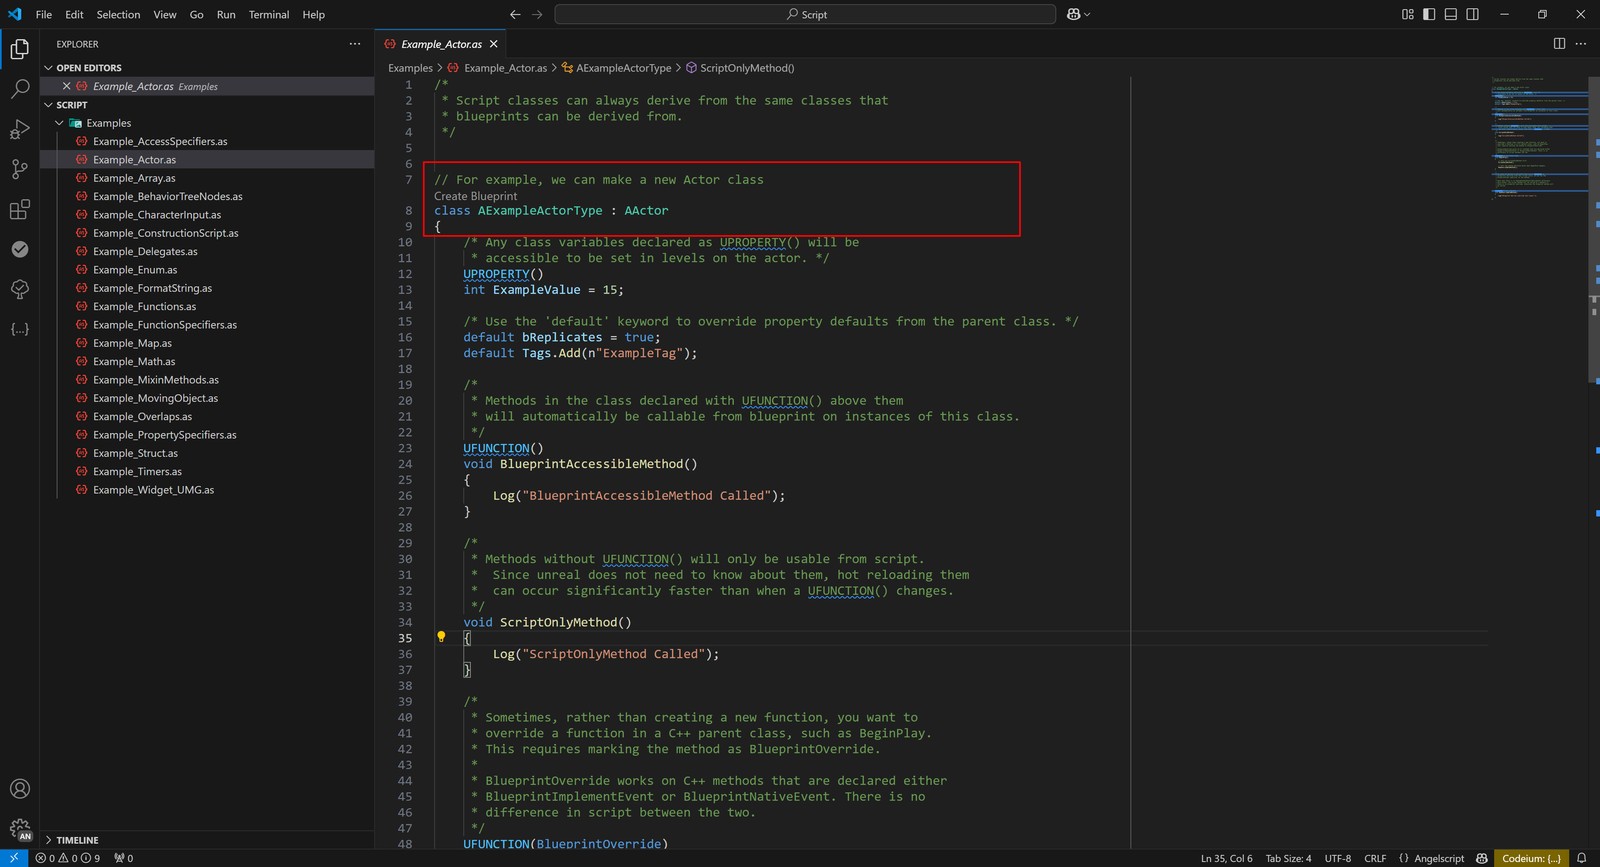The image size is (1600, 867).
Task: Click the Script command center search box
Action: click(x=805, y=14)
